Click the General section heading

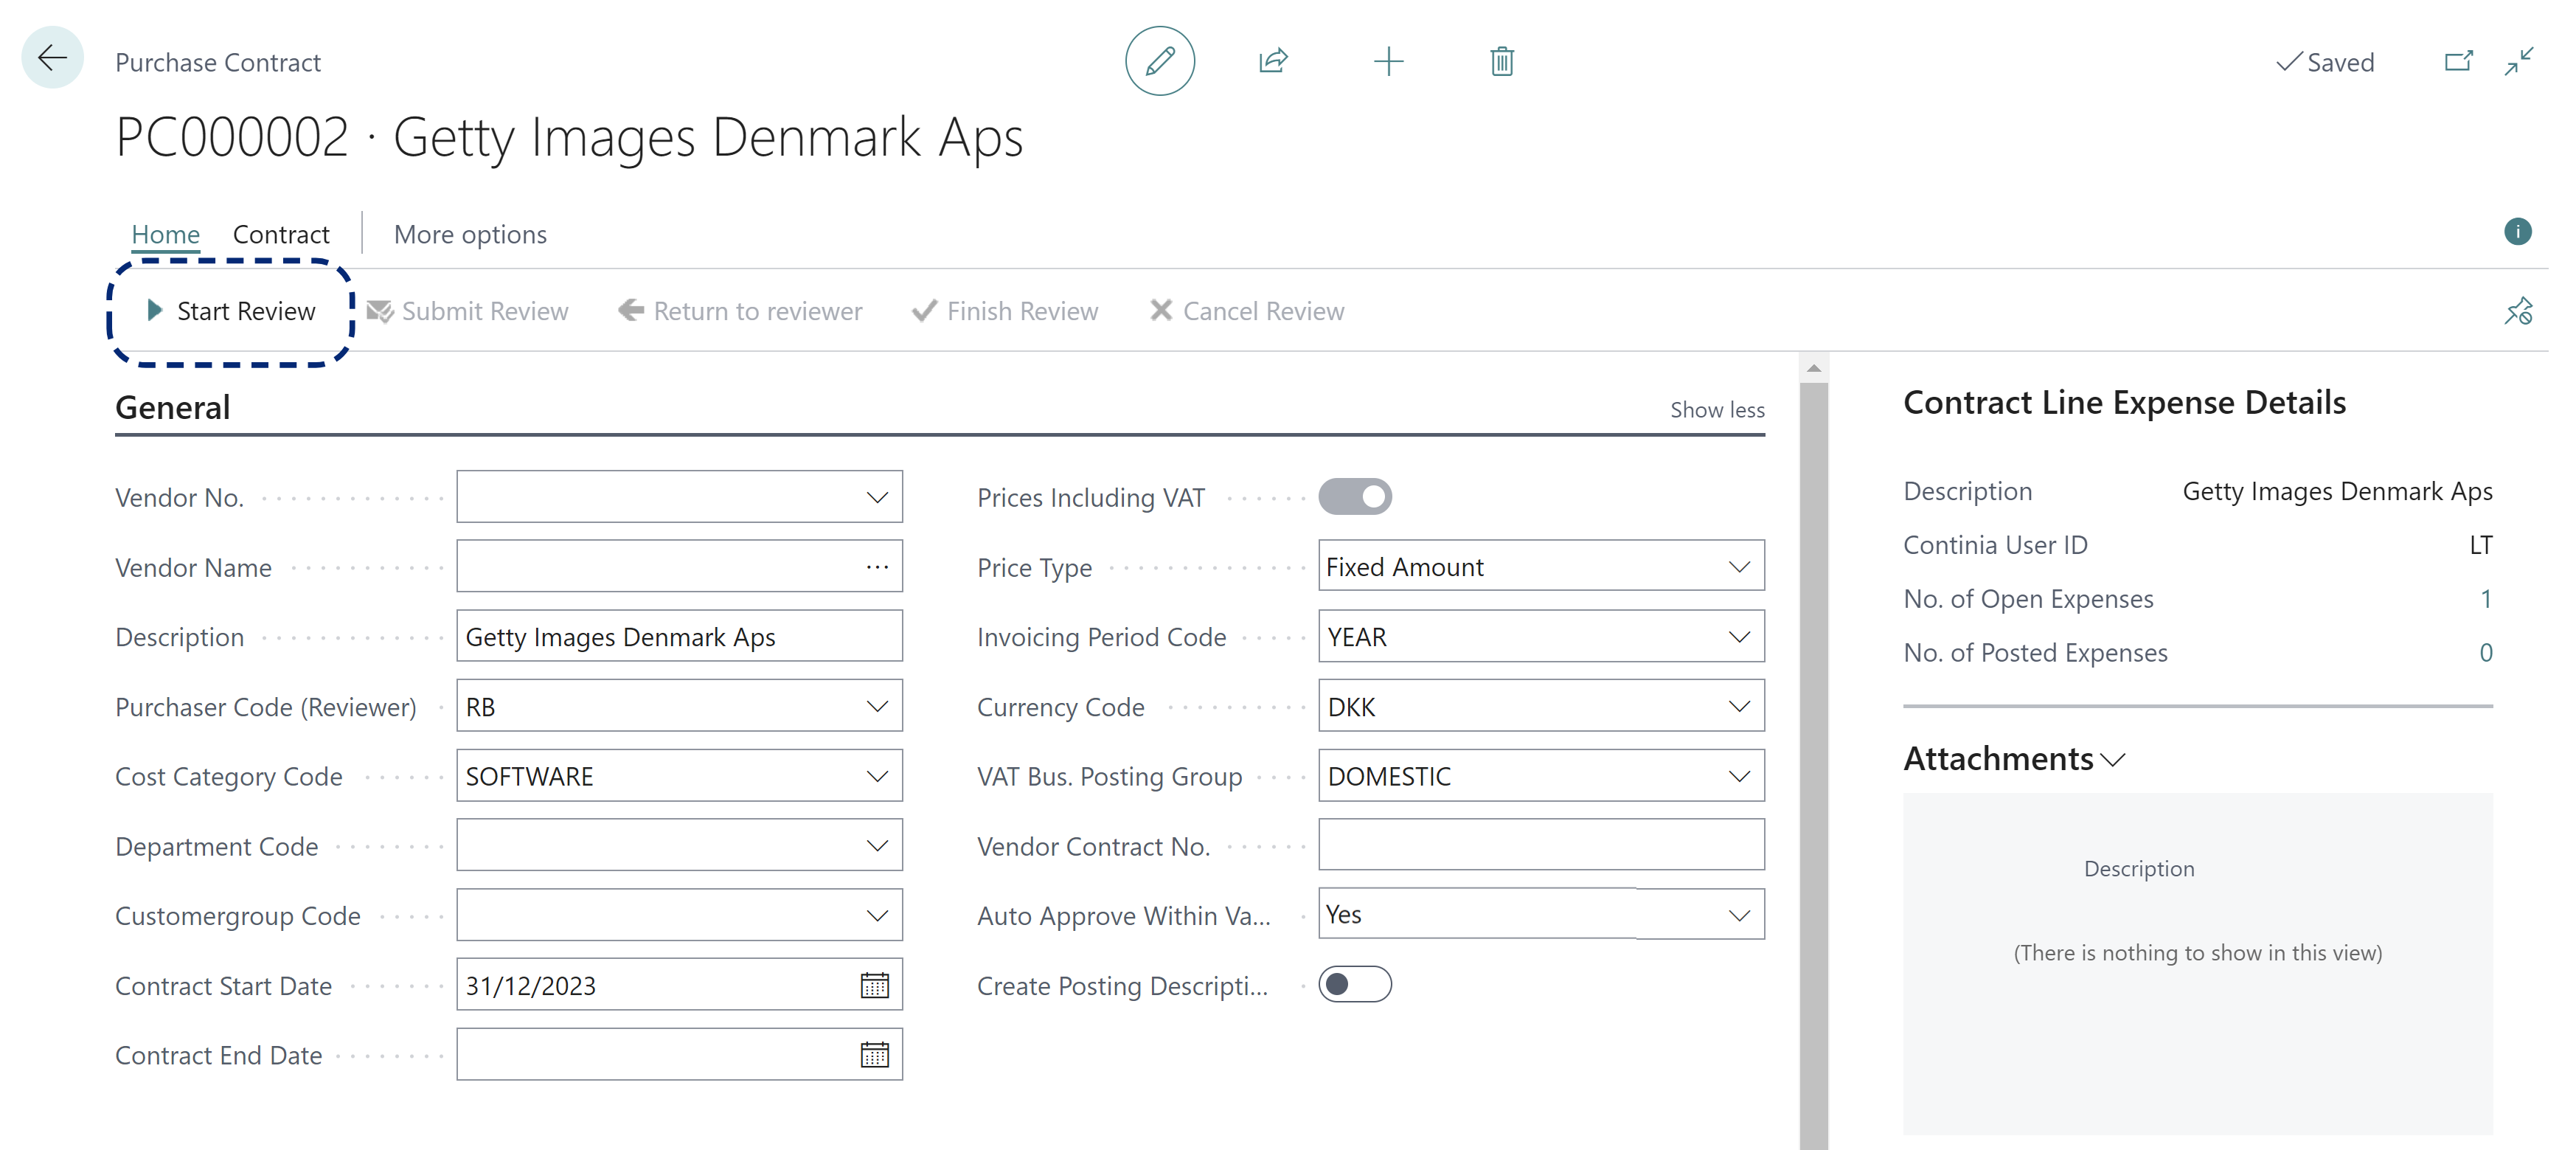coord(173,407)
